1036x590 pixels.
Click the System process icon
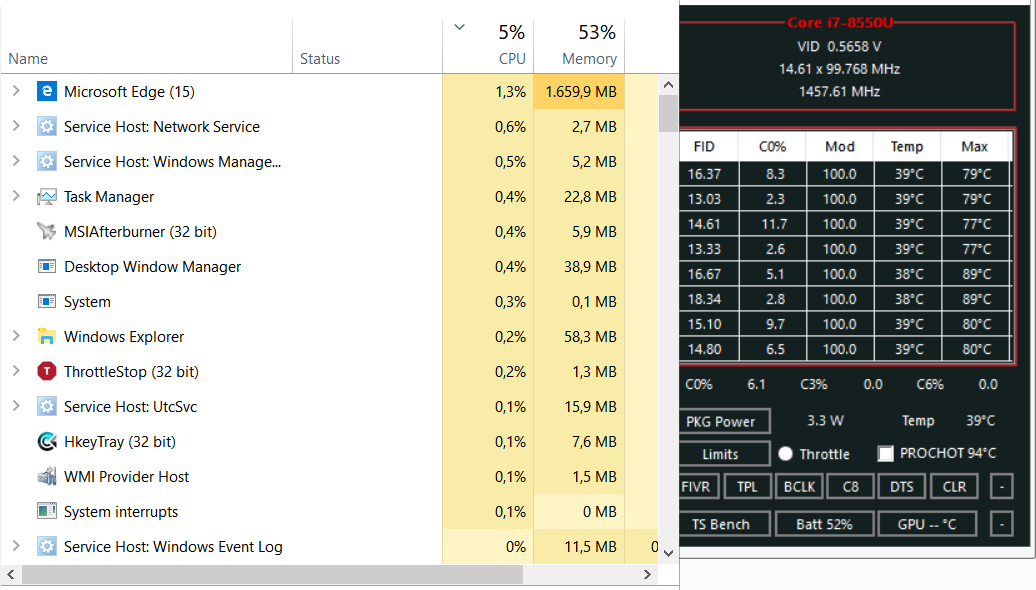46,301
